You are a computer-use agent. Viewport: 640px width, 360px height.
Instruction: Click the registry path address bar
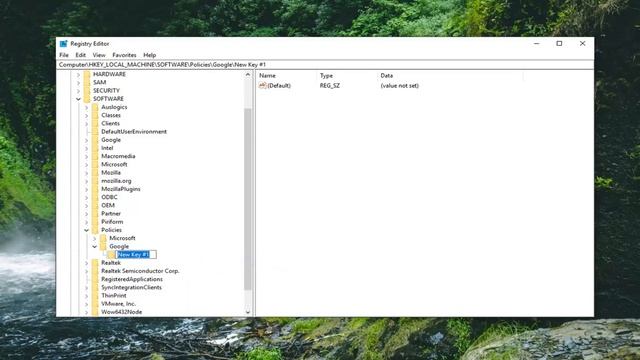click(x=325, y=64)
